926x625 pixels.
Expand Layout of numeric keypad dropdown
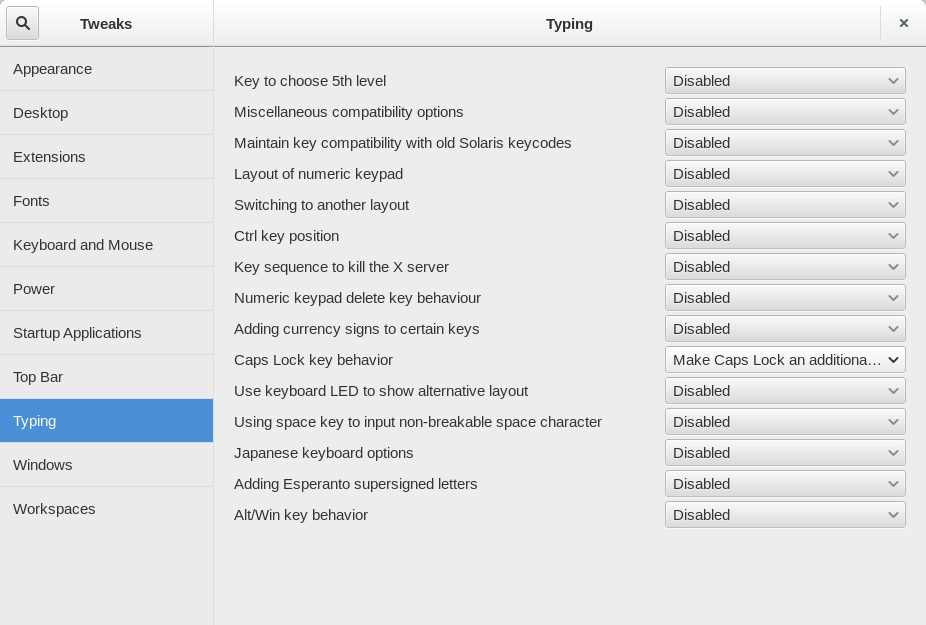(785, 174)
